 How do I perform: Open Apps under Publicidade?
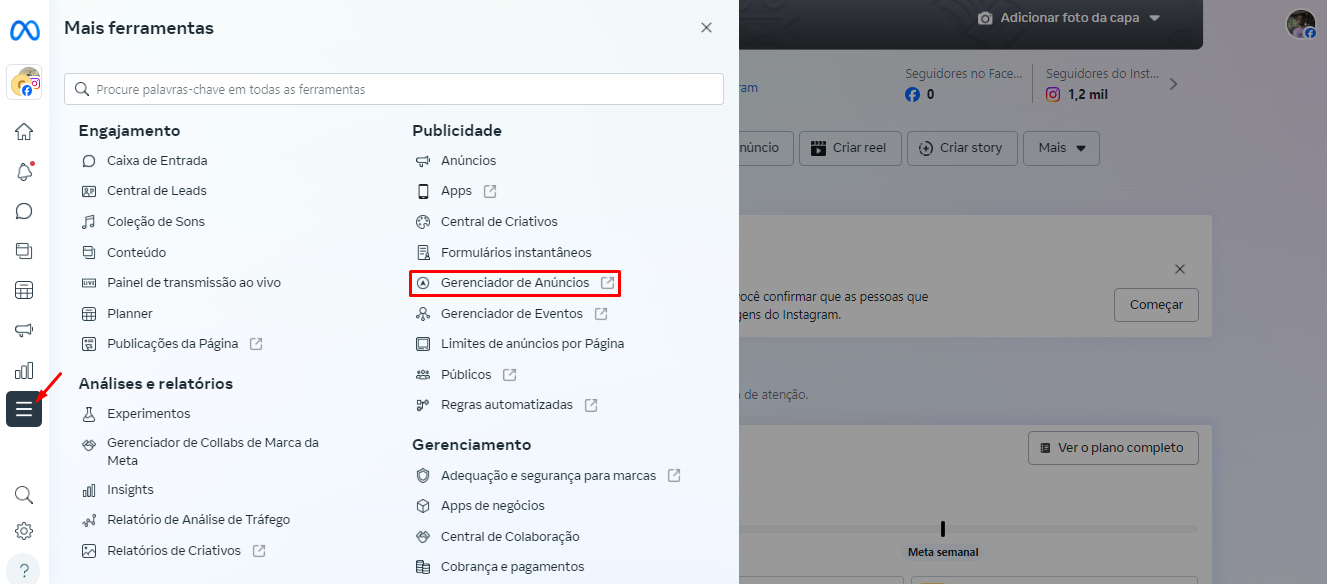click(x=456, y=191)
